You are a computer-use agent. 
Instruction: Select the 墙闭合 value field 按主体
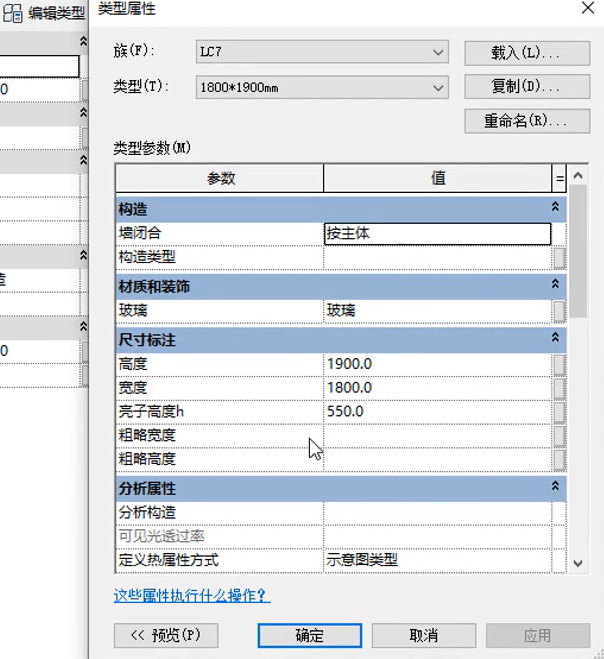point(437,234)
